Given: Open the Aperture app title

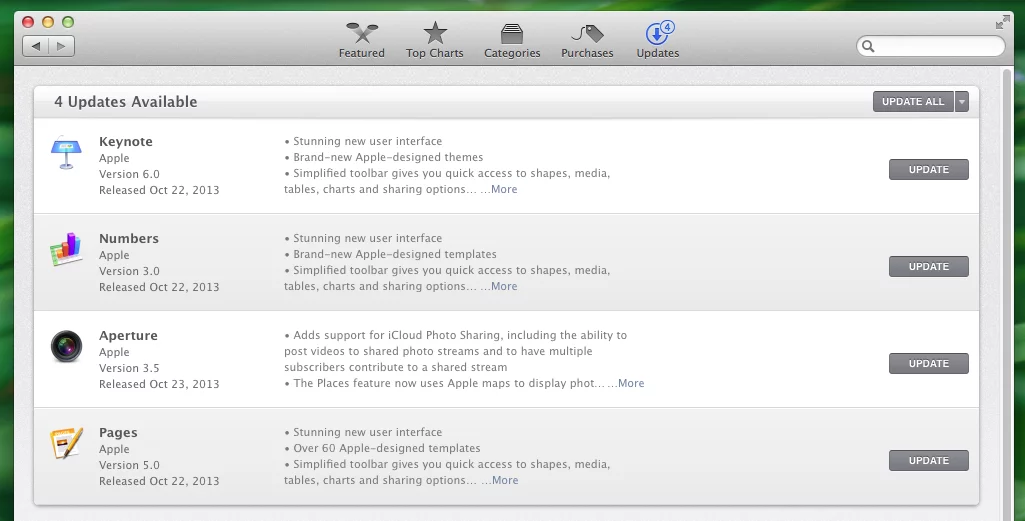Looking at the screenshot, I should [128, 335].
